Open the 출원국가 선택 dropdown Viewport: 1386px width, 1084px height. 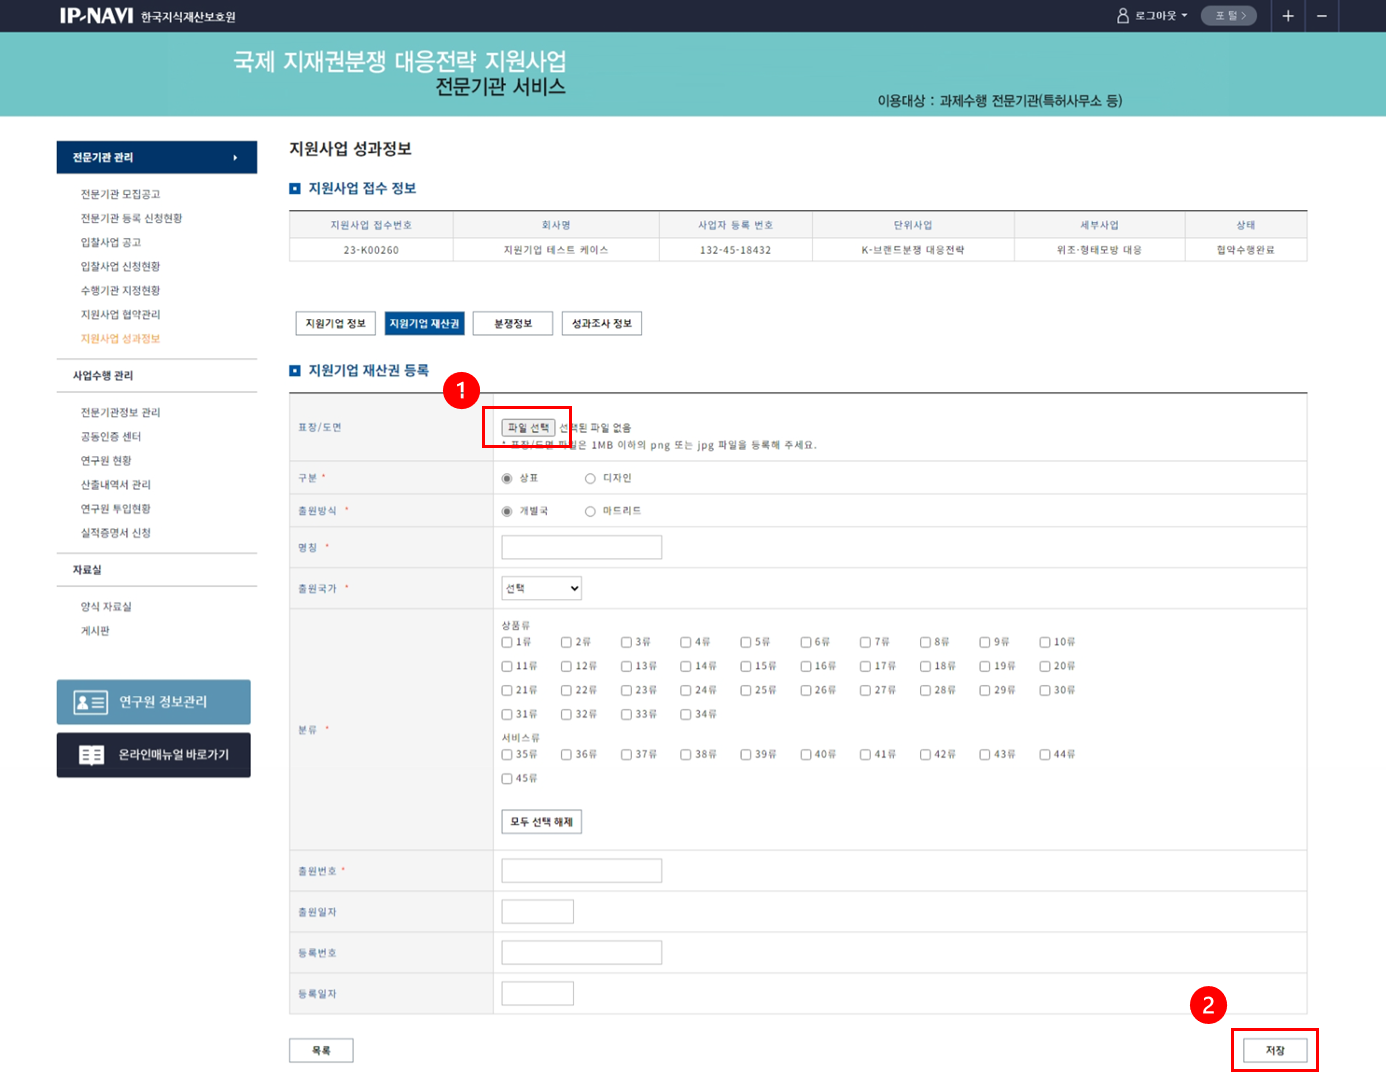pos(541,589)
